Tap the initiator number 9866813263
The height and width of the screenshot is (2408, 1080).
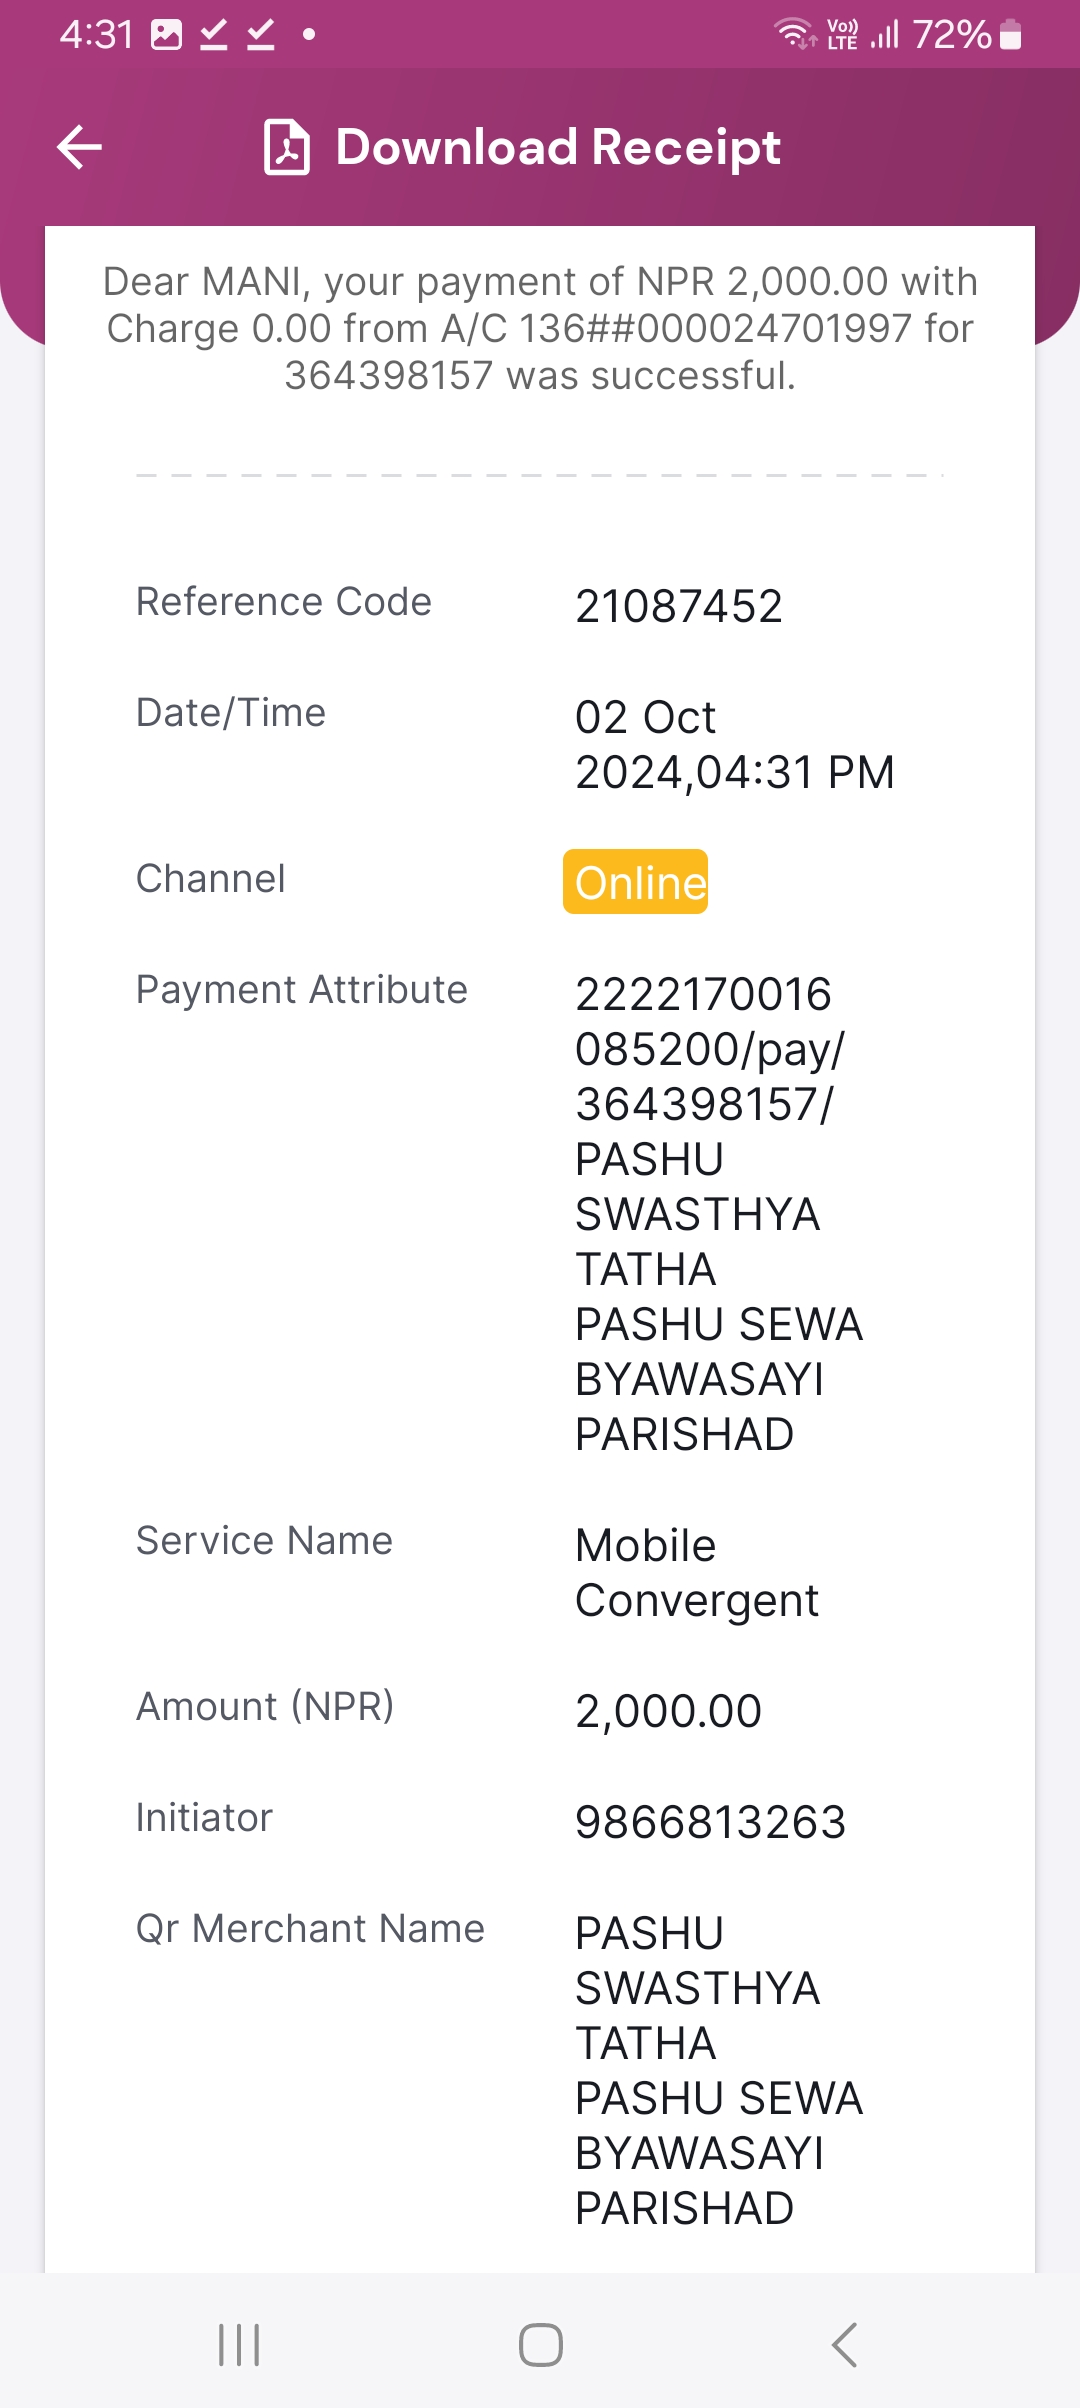pyautogui.click(x=711, y=1822)
